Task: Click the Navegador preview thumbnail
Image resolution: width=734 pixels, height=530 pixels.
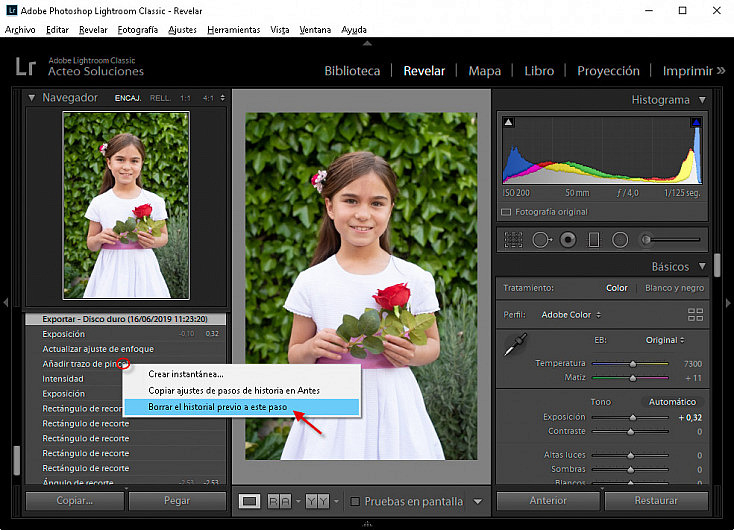Action: (x=126, y=205)
